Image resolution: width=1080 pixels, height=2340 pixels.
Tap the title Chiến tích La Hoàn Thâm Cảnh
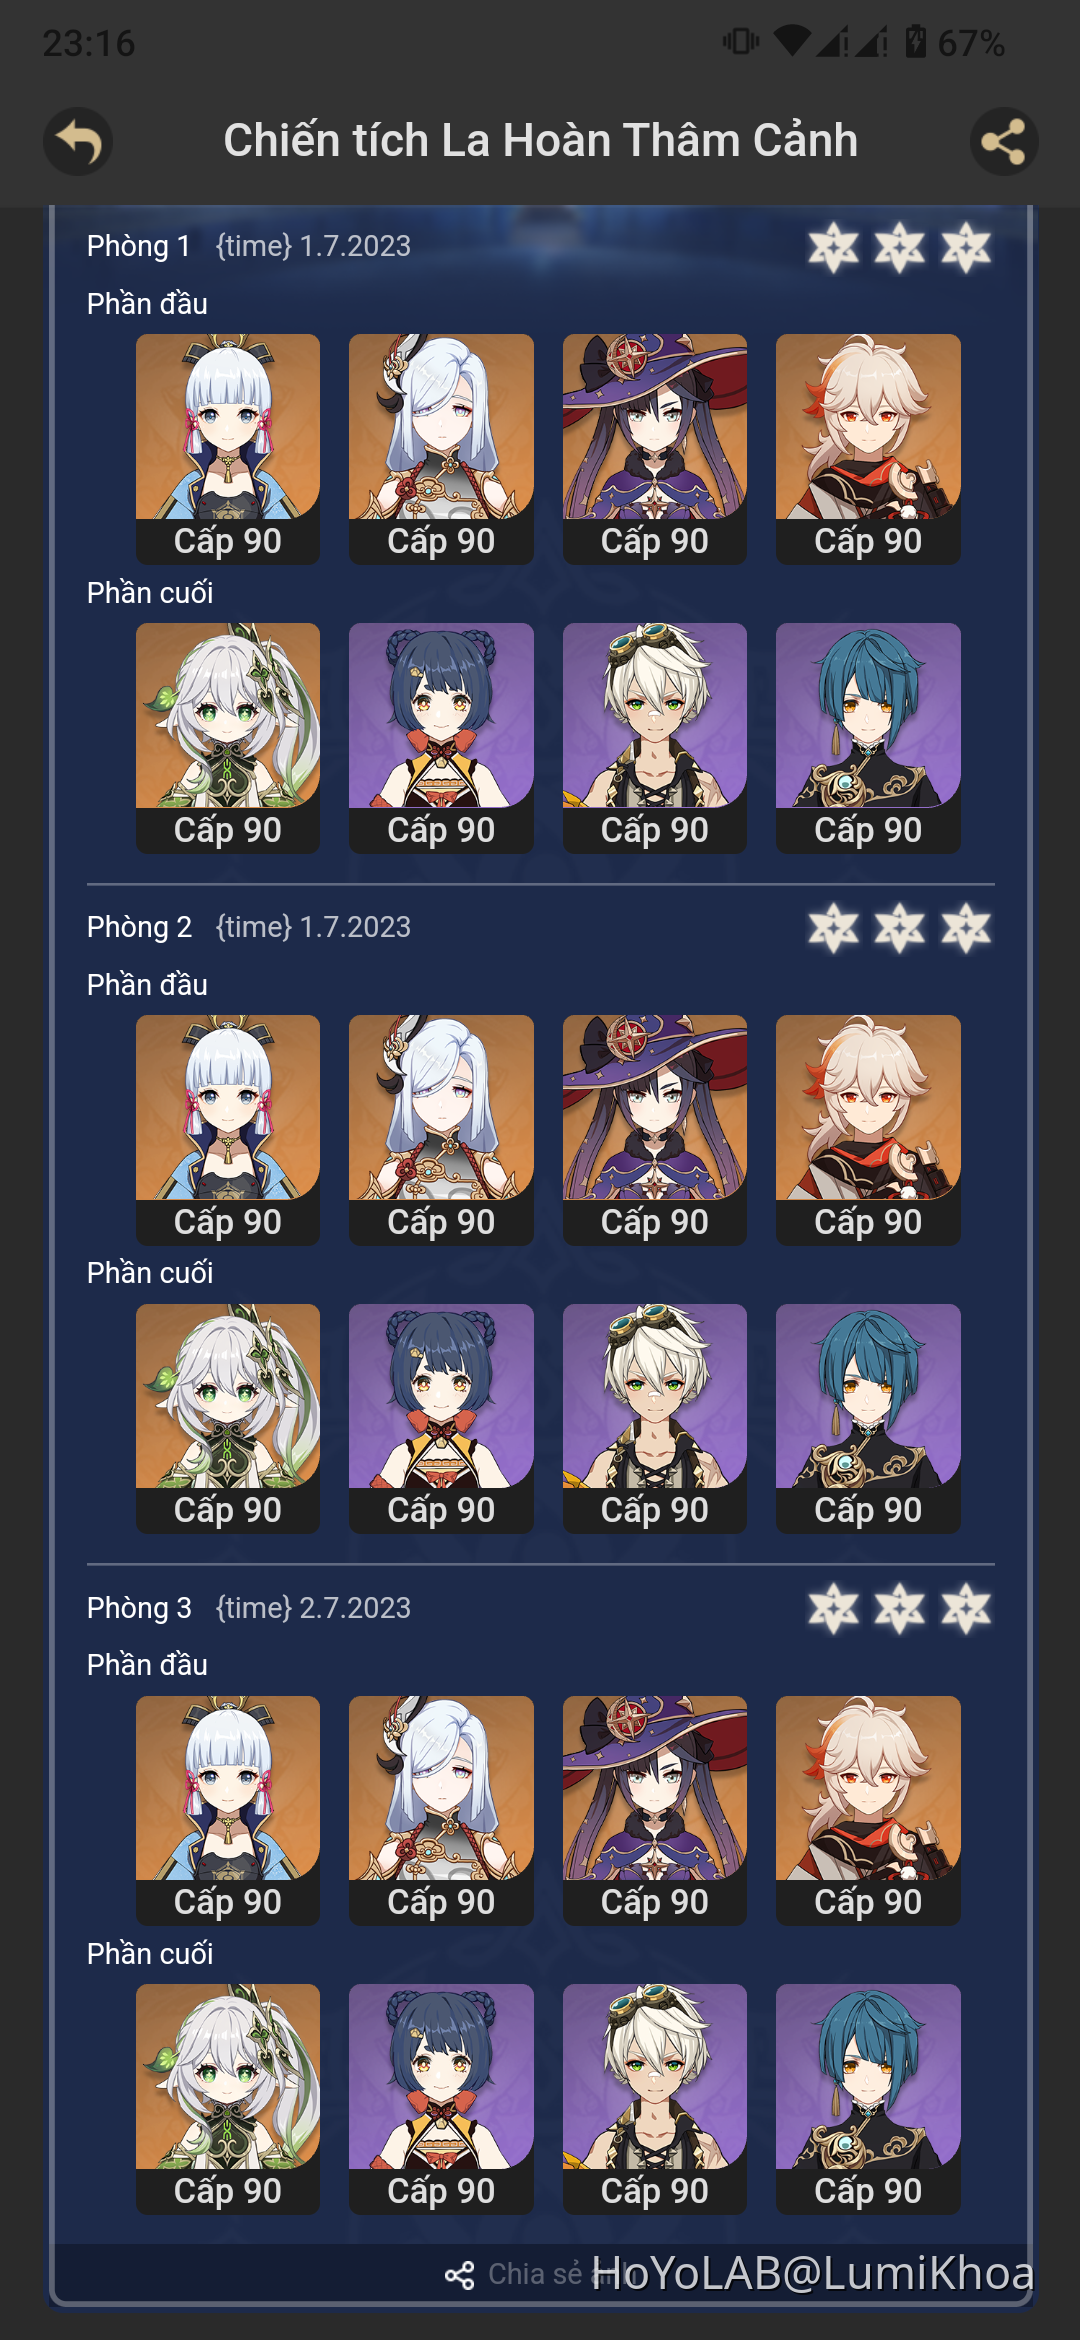coord(540,140)
